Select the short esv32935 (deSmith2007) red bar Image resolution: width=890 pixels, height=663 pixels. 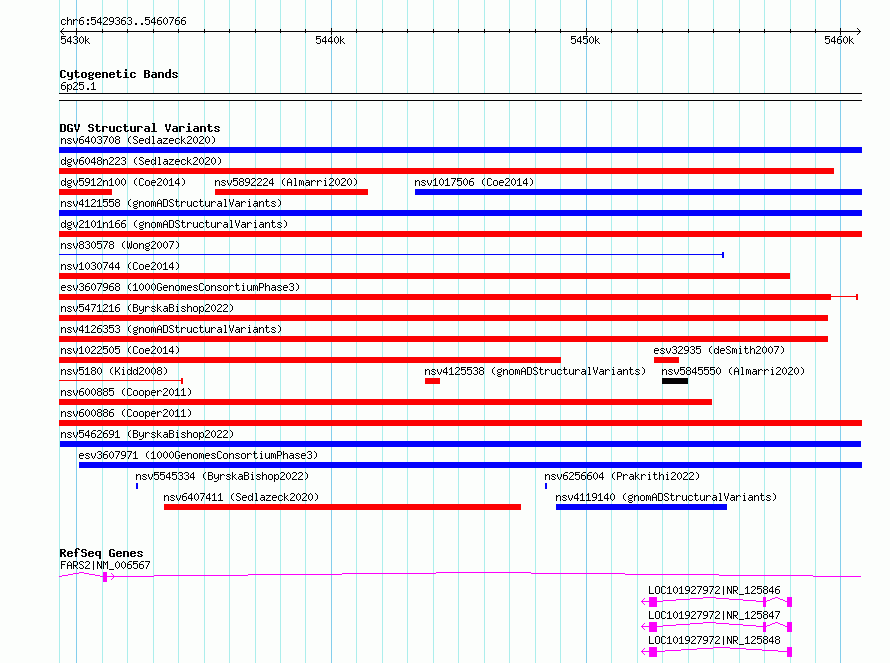pyautogui.click(x=666, y=360)
